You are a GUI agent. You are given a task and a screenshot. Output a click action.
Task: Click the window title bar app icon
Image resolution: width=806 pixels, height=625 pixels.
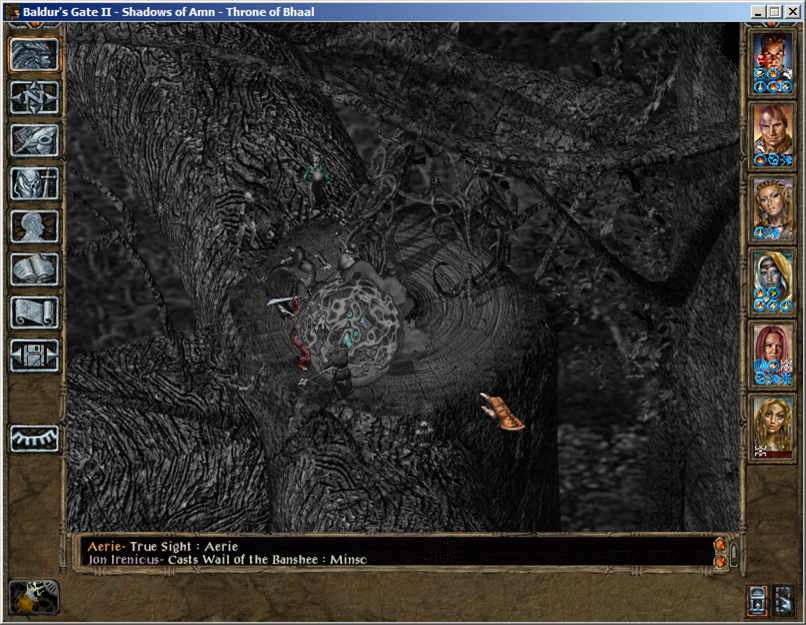pyautogui.click(x=11, y=11)
